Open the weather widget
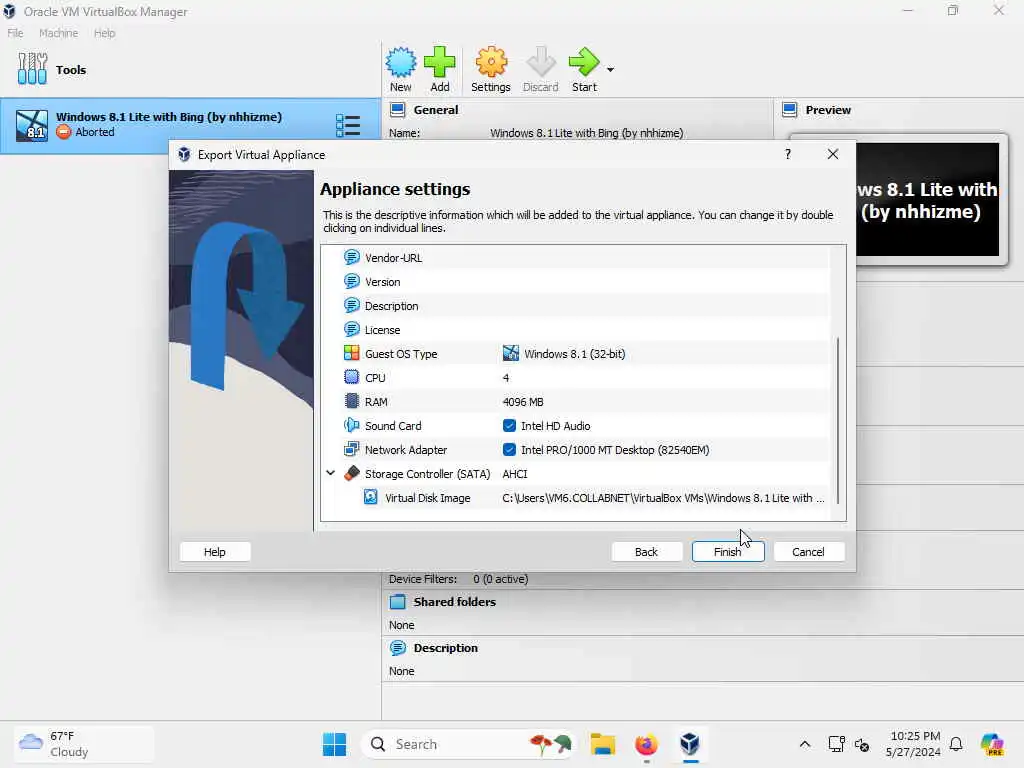The image size is (1024, 768). 84,744
